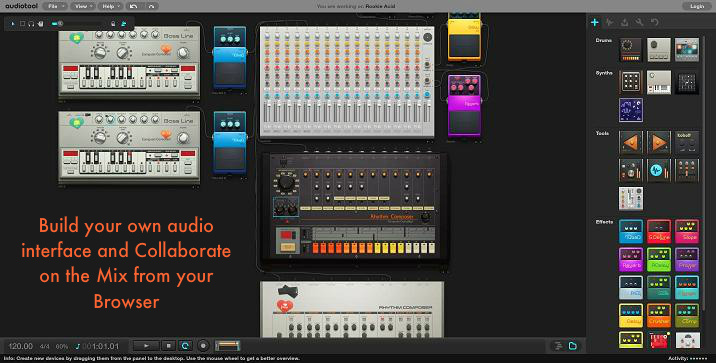Add the red effect pedal in Effects
716x363 pixels.
point(659,231)
